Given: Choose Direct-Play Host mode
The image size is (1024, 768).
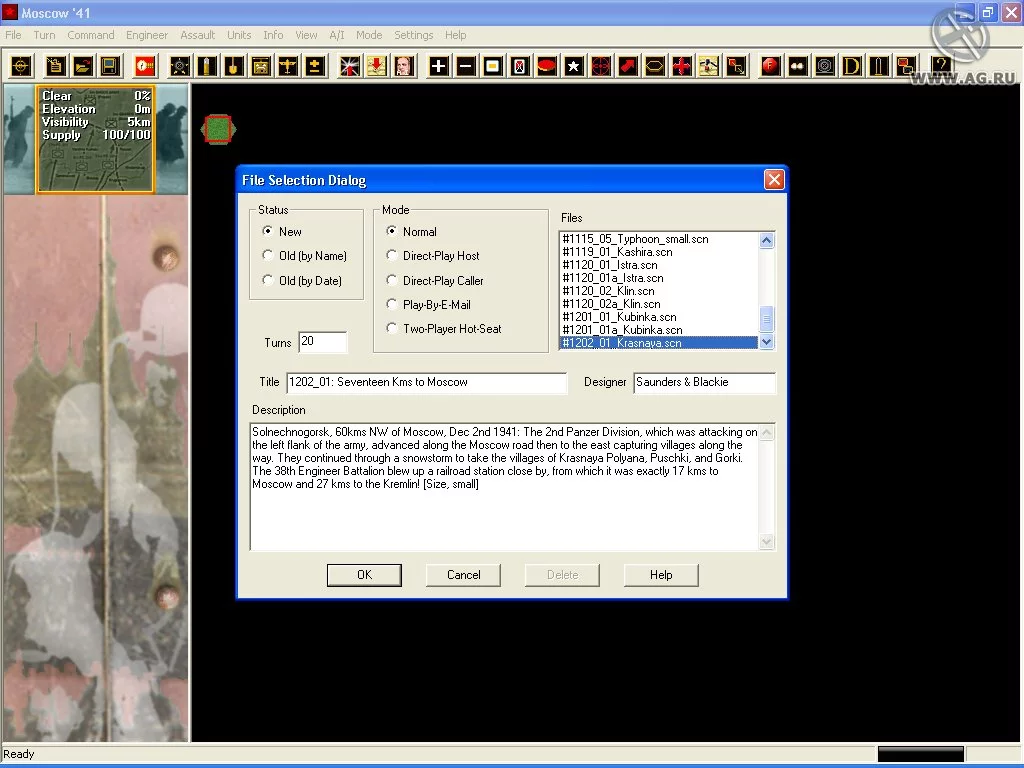Looking at the screenshot, I should [x=433, y=256].
